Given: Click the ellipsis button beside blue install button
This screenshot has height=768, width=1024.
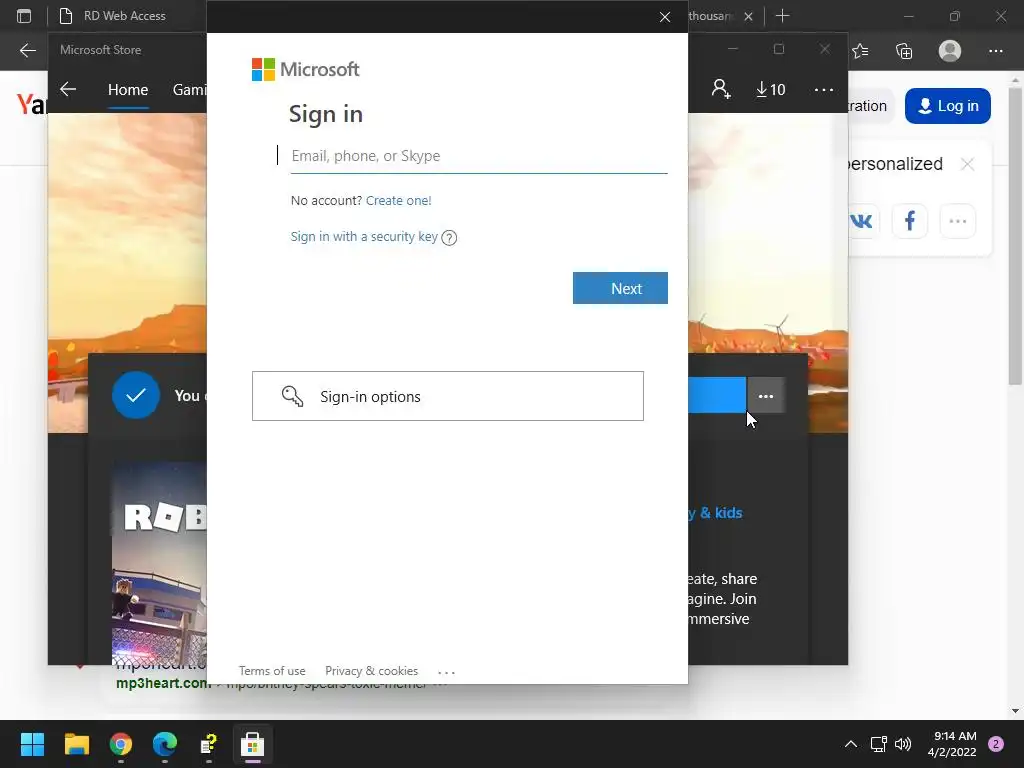Looking at the screenshot, I should (x=766, y=396).
